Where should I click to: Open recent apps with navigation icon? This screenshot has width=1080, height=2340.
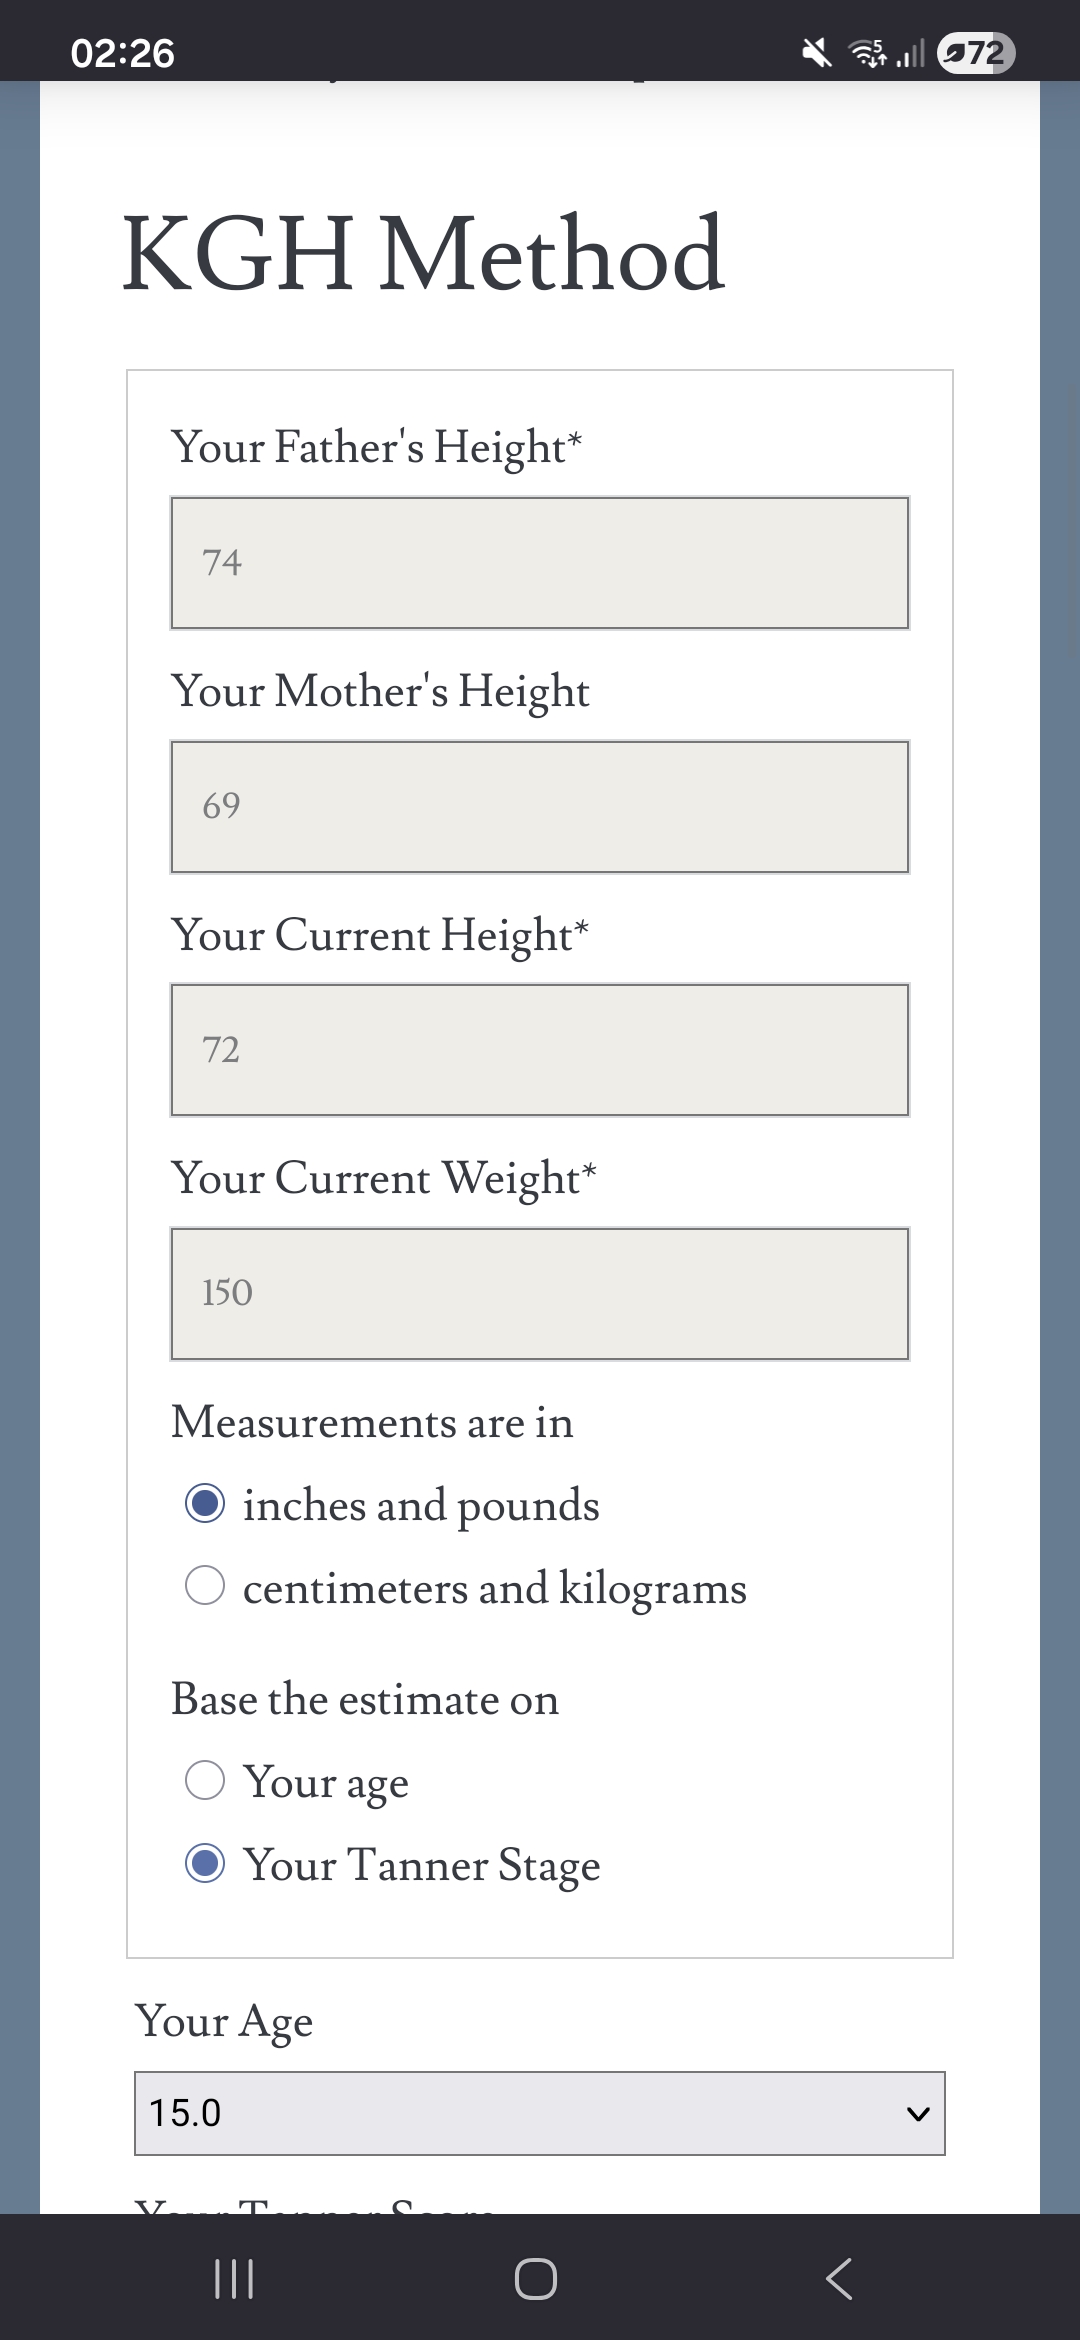(234, 2279)
